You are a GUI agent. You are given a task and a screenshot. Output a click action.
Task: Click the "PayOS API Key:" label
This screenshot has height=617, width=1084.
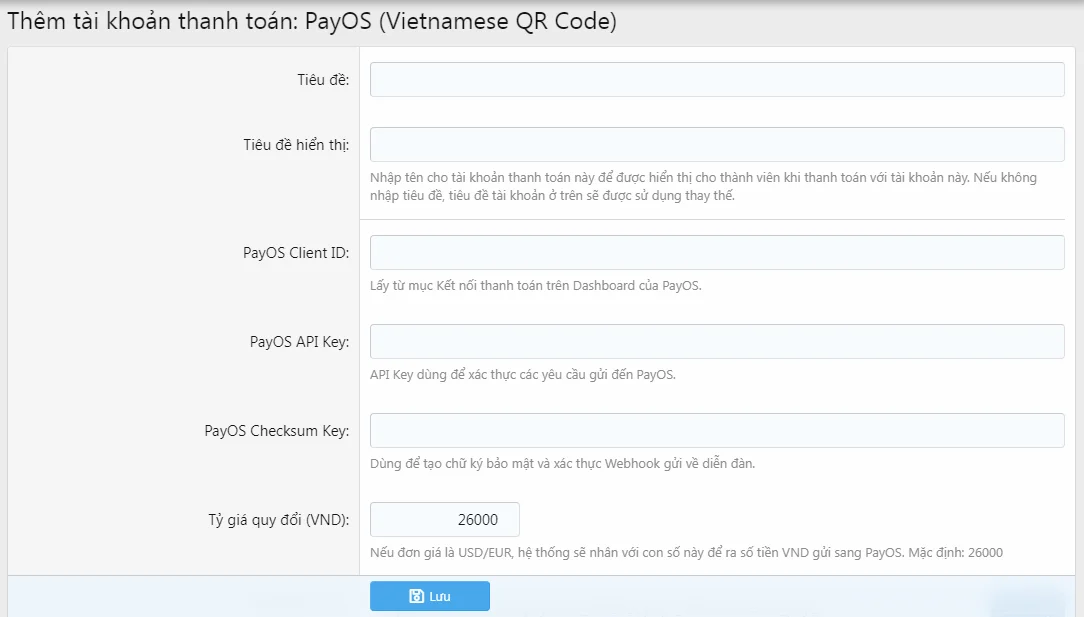point(299,342)
